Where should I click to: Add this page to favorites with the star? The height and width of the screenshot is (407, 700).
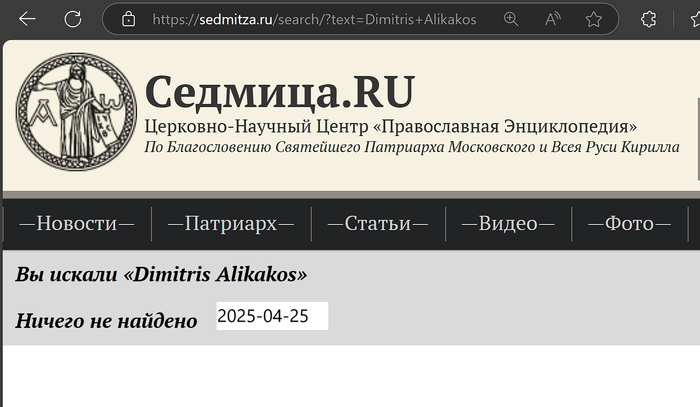(594, 19)
